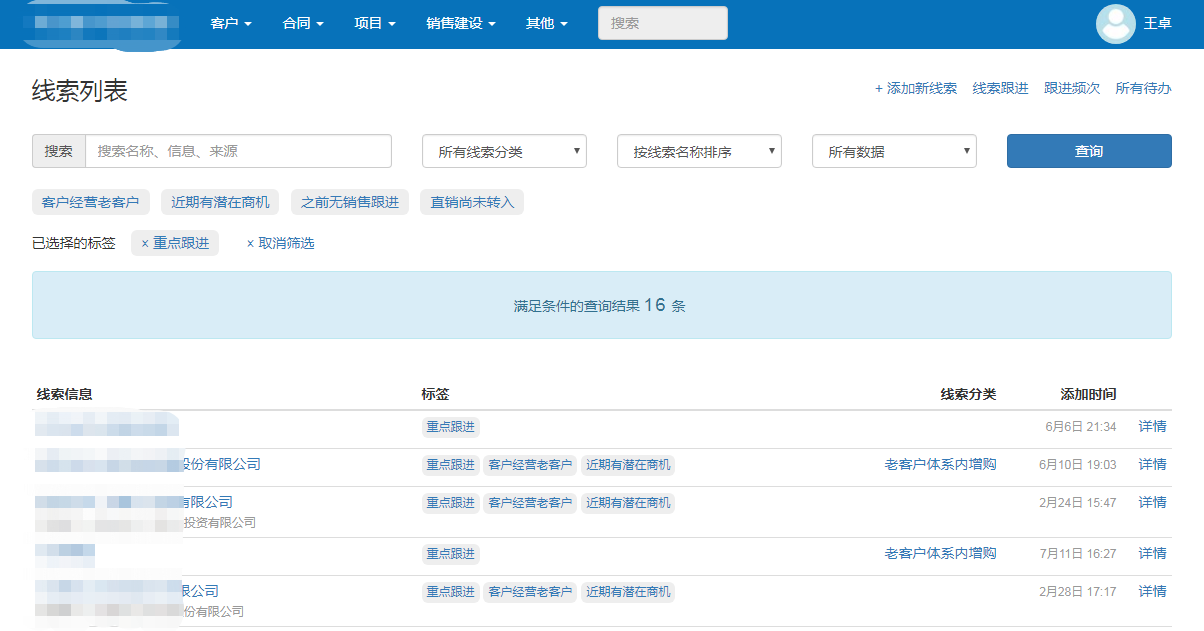This screenshot has height=631, width=1204.
Task: Click 取消筛选 to clear filters
Action: pyautogui.click(x=281, y=243)
